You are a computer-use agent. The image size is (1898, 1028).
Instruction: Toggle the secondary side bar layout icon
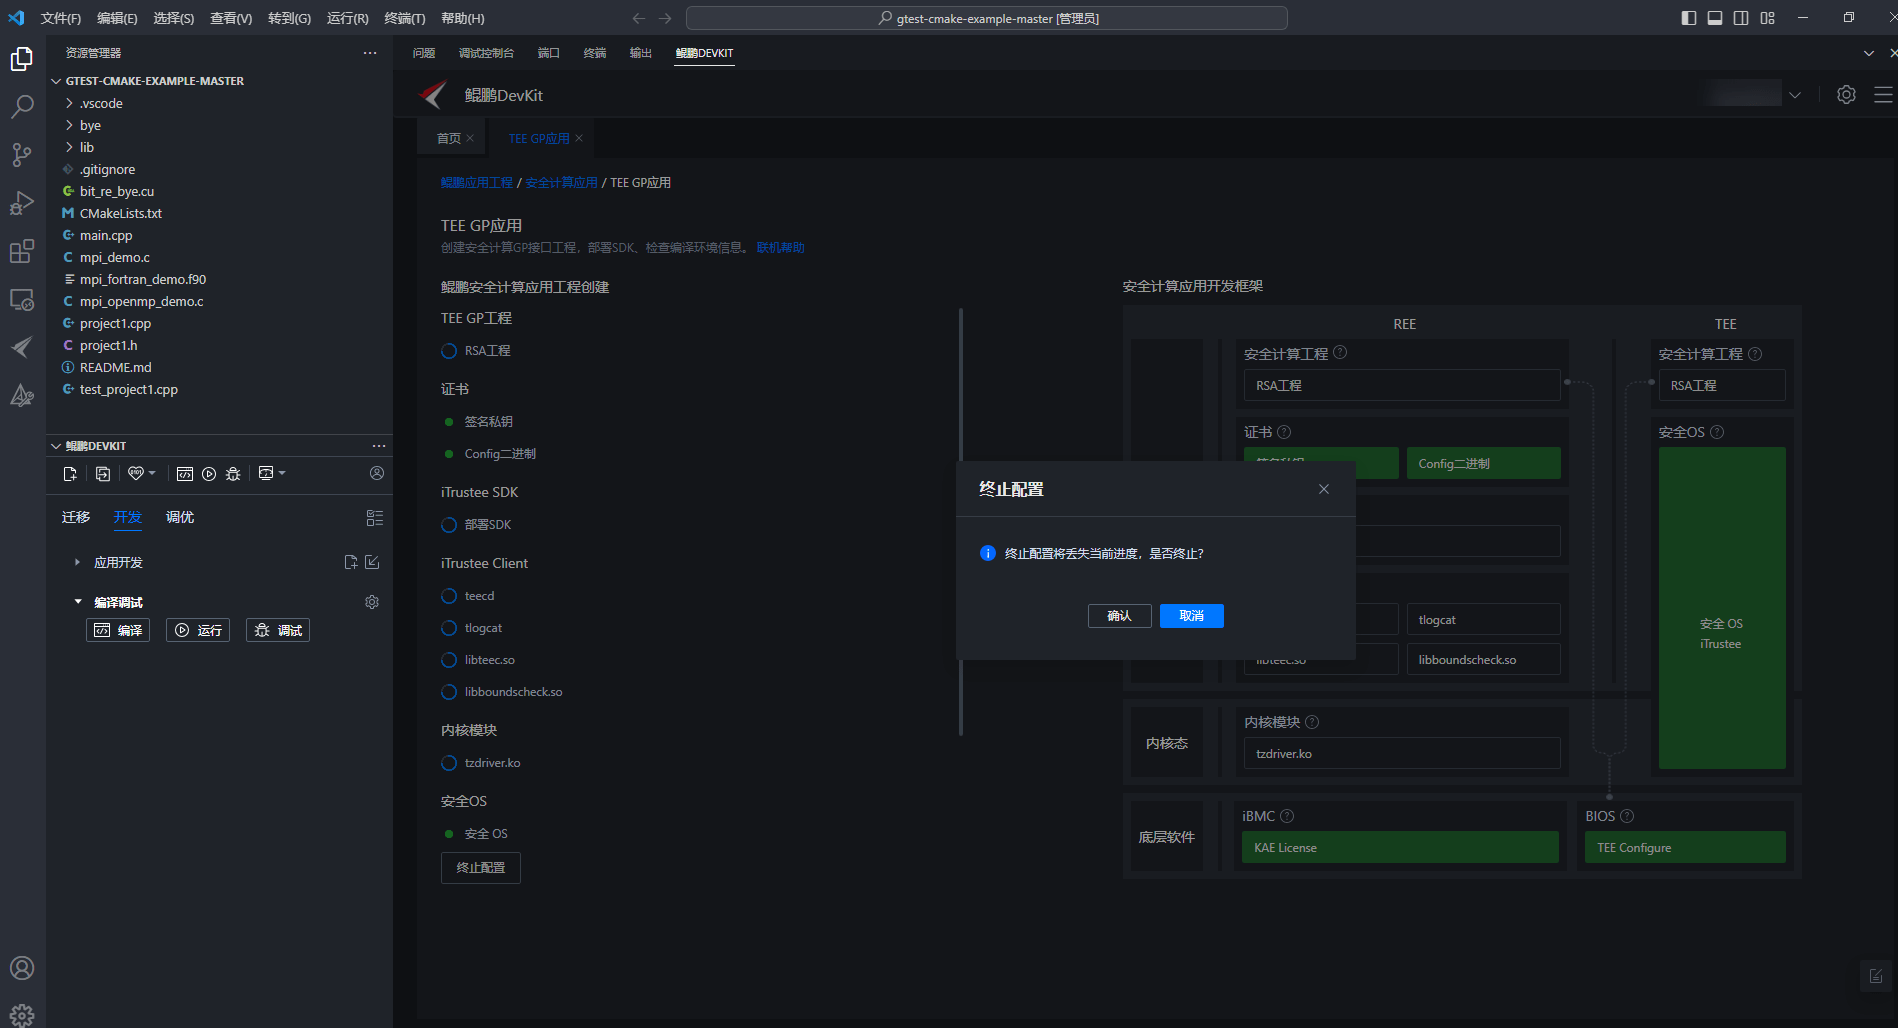tap(1741, 18)
